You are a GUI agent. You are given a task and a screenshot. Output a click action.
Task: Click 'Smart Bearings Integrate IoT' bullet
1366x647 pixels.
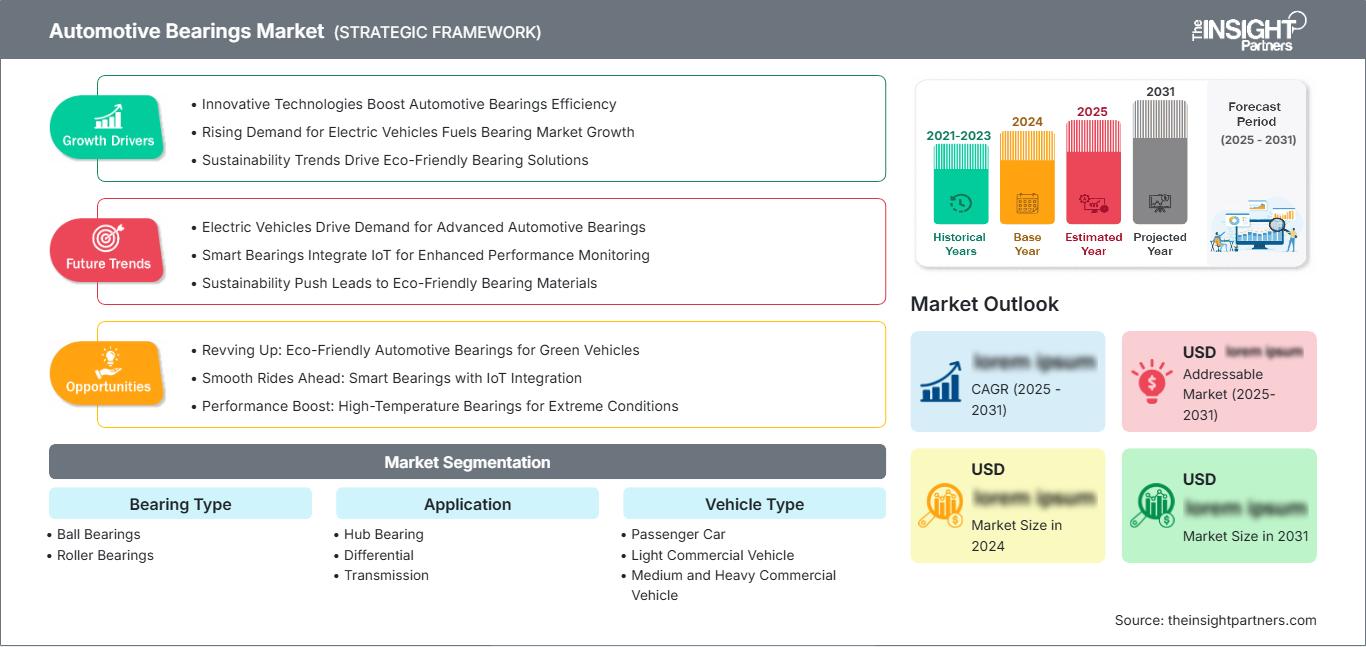coord(426,255)
